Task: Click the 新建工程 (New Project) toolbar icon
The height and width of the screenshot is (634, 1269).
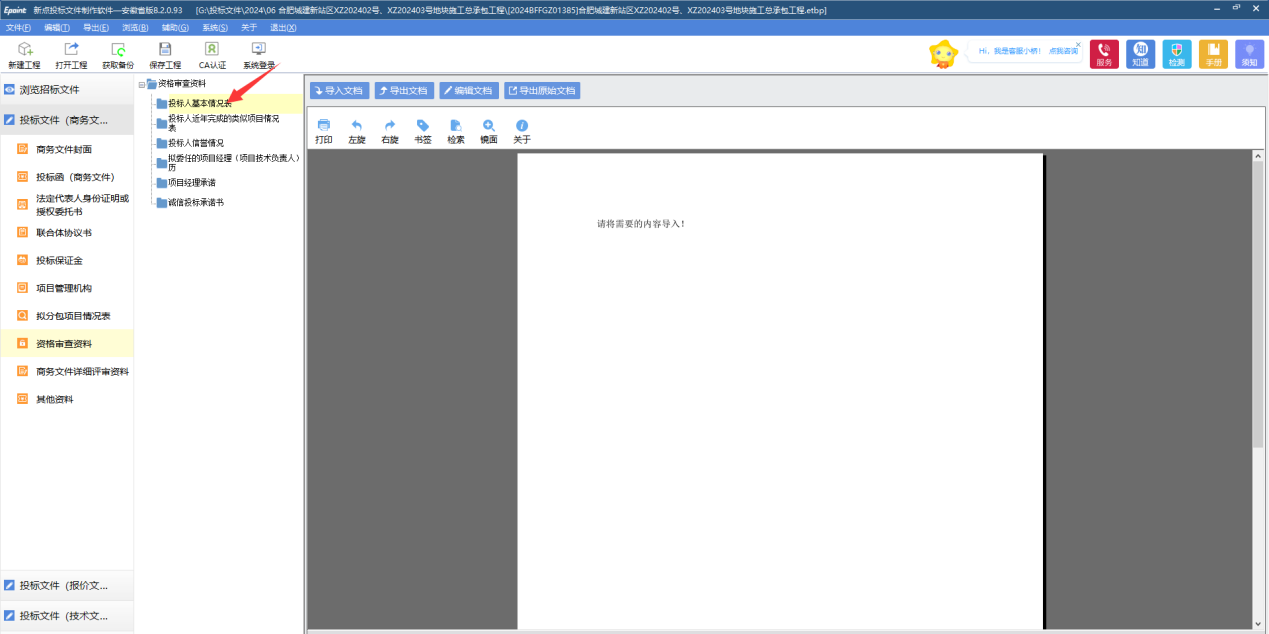Action: pyautogui.click(x=24, y=54)
